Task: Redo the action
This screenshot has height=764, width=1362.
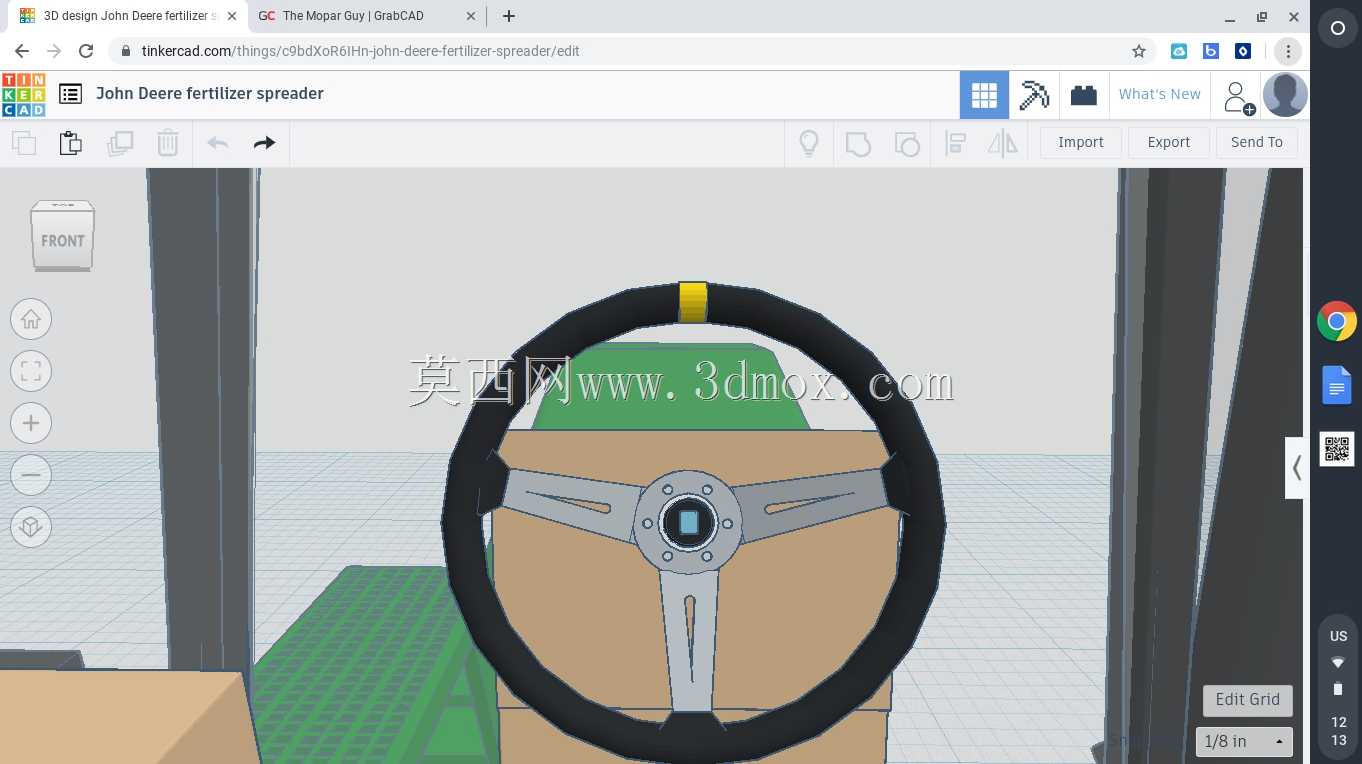Action: 264,143
